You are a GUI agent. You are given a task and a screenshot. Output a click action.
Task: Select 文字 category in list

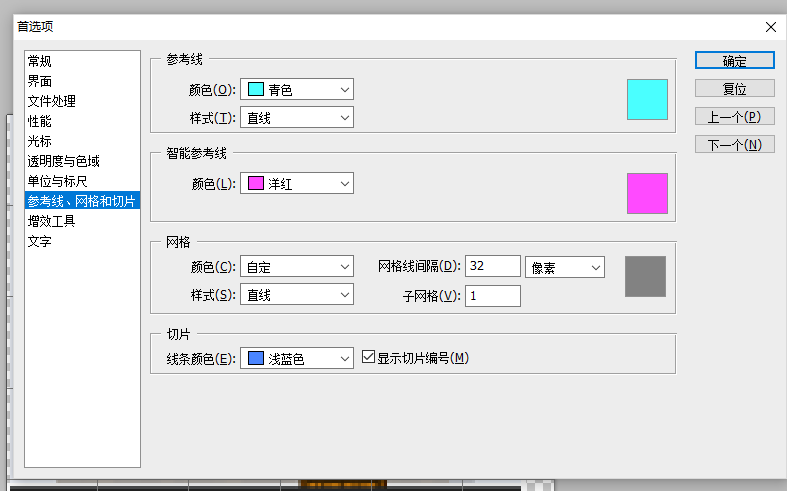pyautogui.click(x=82, y=241)
